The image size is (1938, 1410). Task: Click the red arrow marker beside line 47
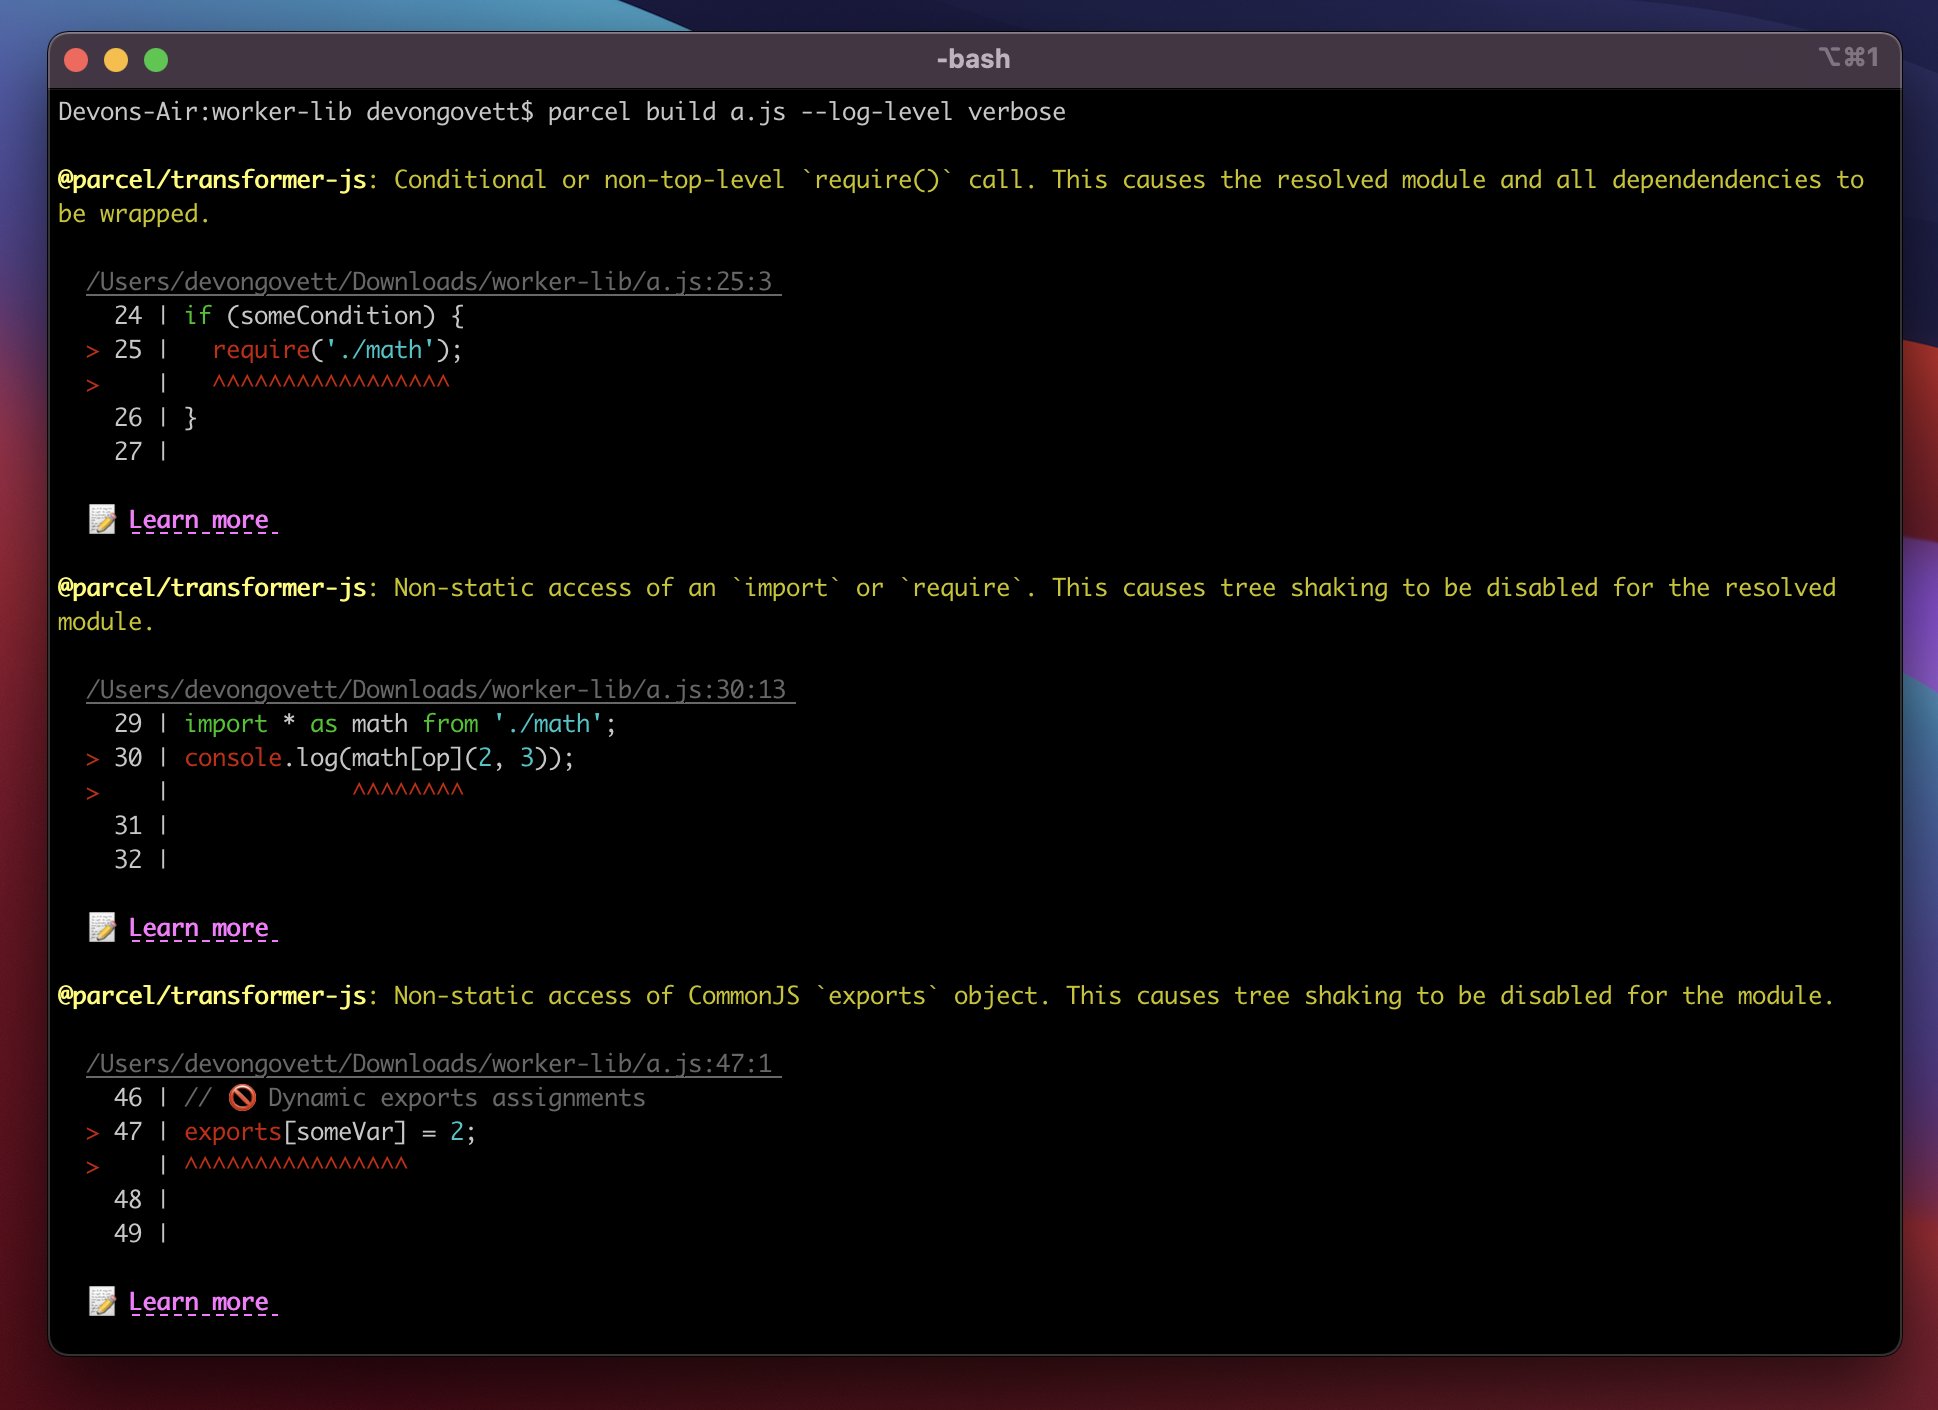click(x=93, y=1132)
